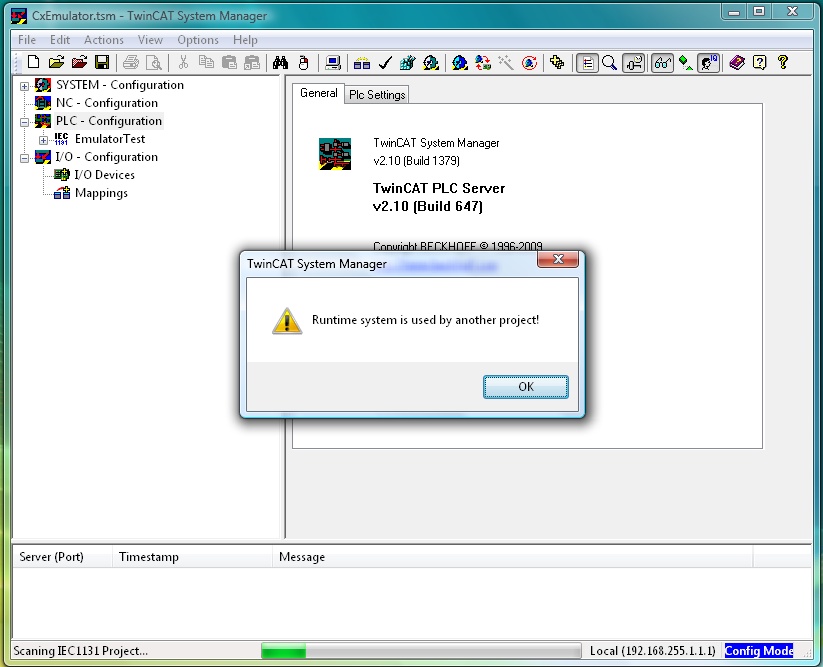Image resolution: width=823 pixels, height=667 pixels.
Task: Click the question bubble Help icon
Action: coord(759,63)
